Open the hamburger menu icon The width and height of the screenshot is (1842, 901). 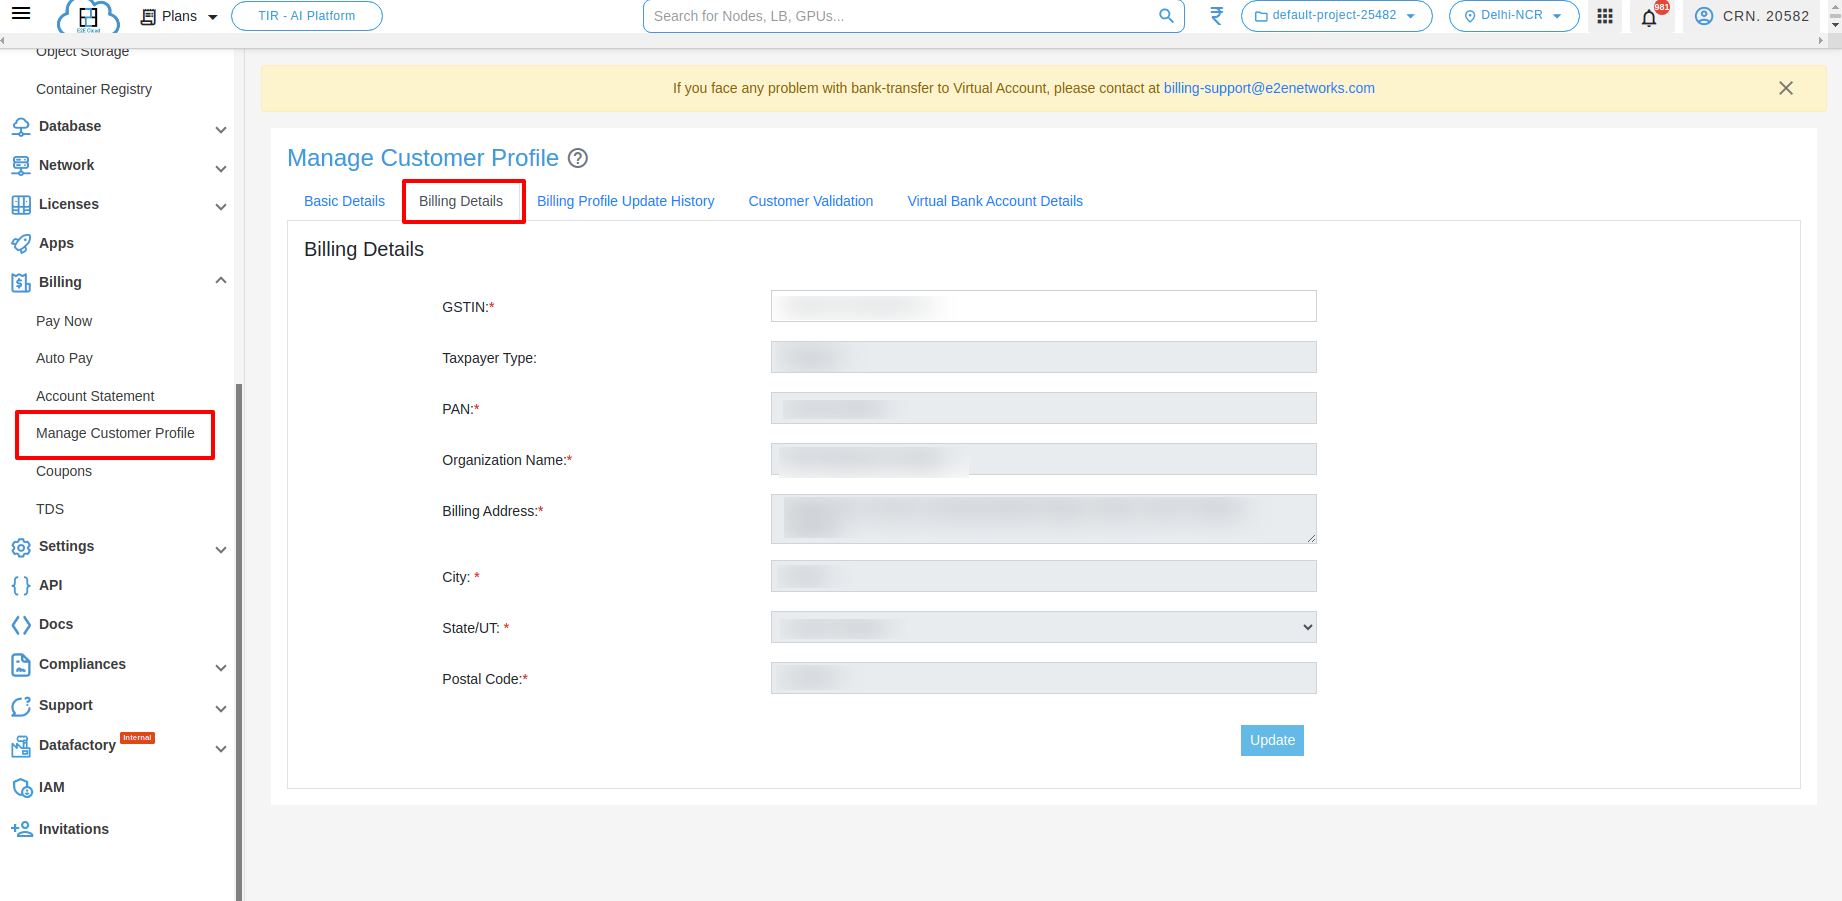tap(21, 14)
